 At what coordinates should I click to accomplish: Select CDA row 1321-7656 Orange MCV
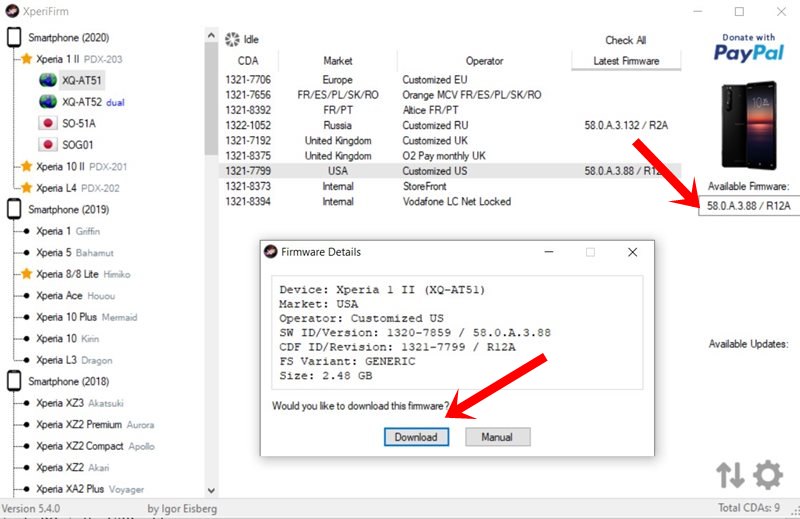coord(450,95)
